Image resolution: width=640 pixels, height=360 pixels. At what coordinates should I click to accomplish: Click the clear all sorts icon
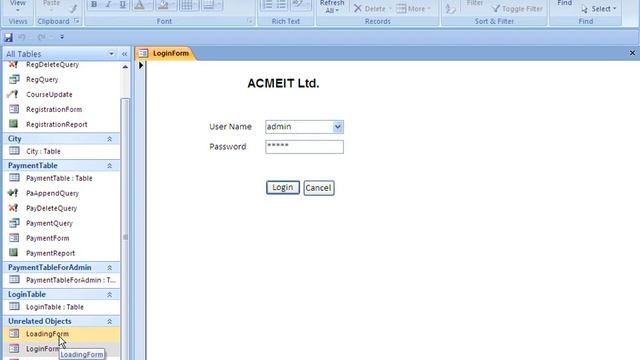point(451,9)
